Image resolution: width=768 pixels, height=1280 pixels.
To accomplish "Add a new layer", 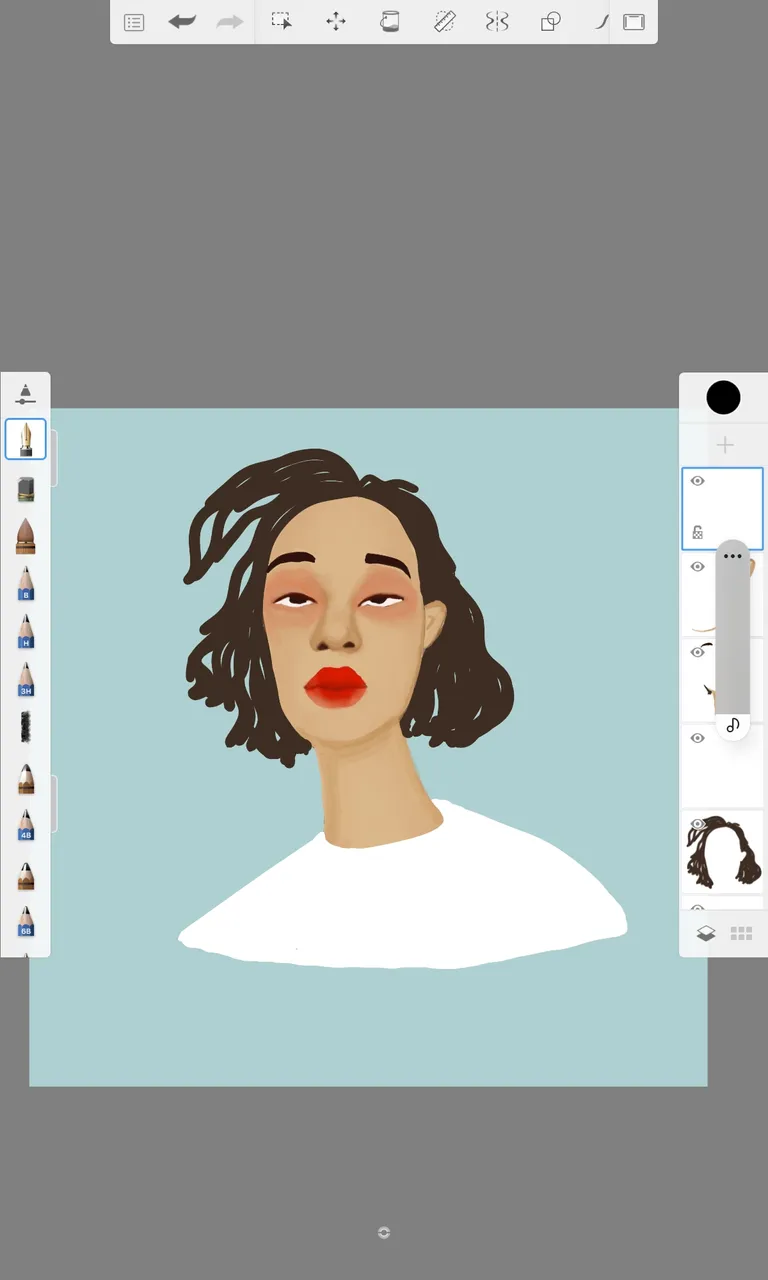I will click(x=725, y=445).
